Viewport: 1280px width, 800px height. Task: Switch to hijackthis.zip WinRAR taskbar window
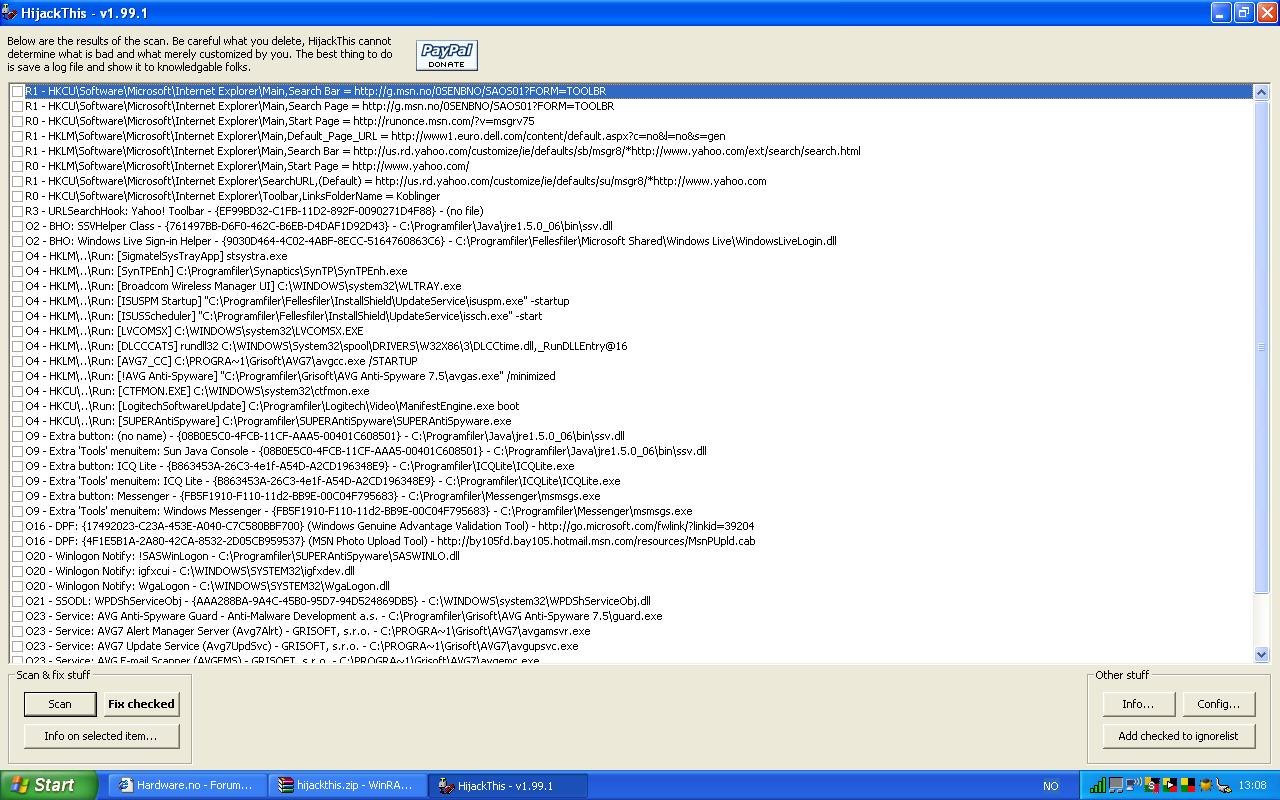[347, 785]
